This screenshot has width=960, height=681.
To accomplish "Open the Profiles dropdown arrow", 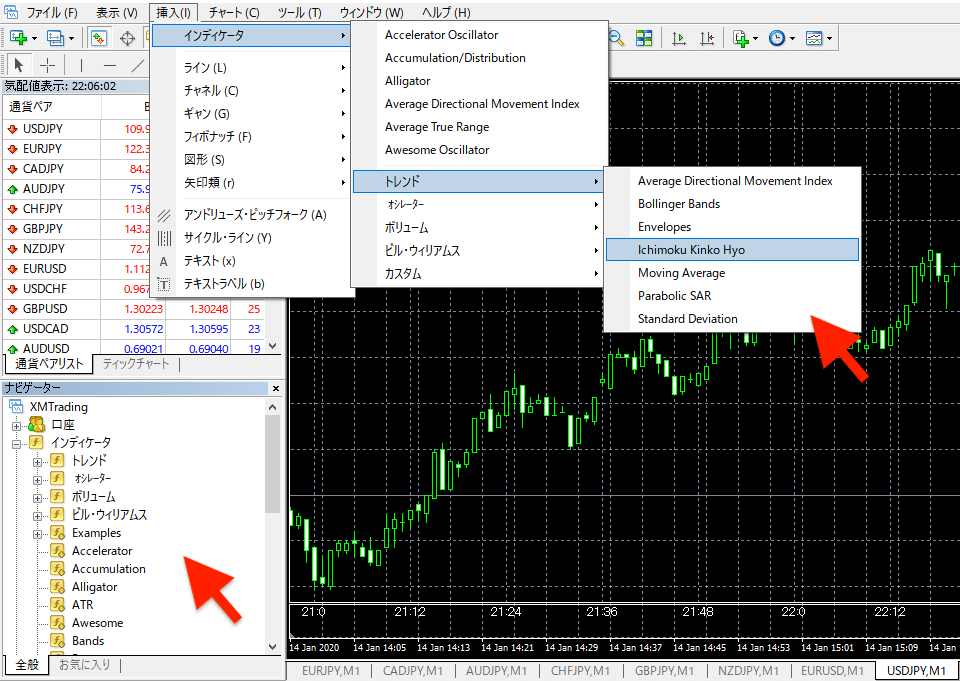I will click(72, 39).
